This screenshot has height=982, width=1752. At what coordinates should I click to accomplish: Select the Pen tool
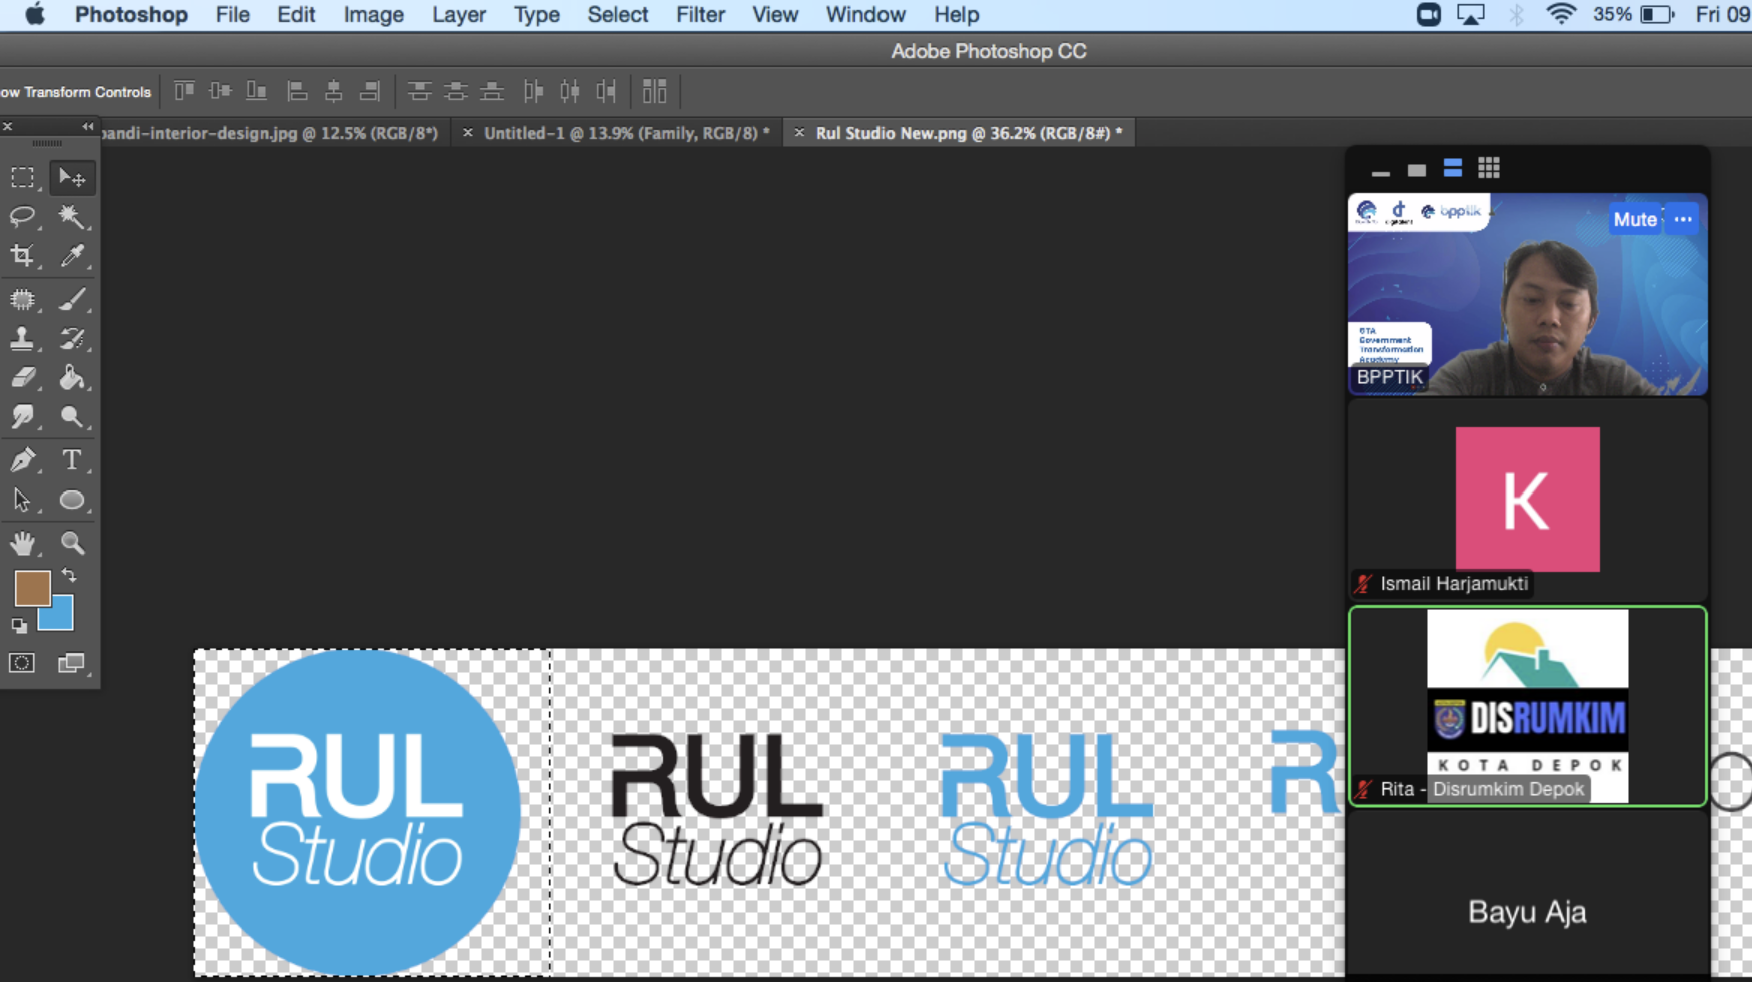(22, 460)
